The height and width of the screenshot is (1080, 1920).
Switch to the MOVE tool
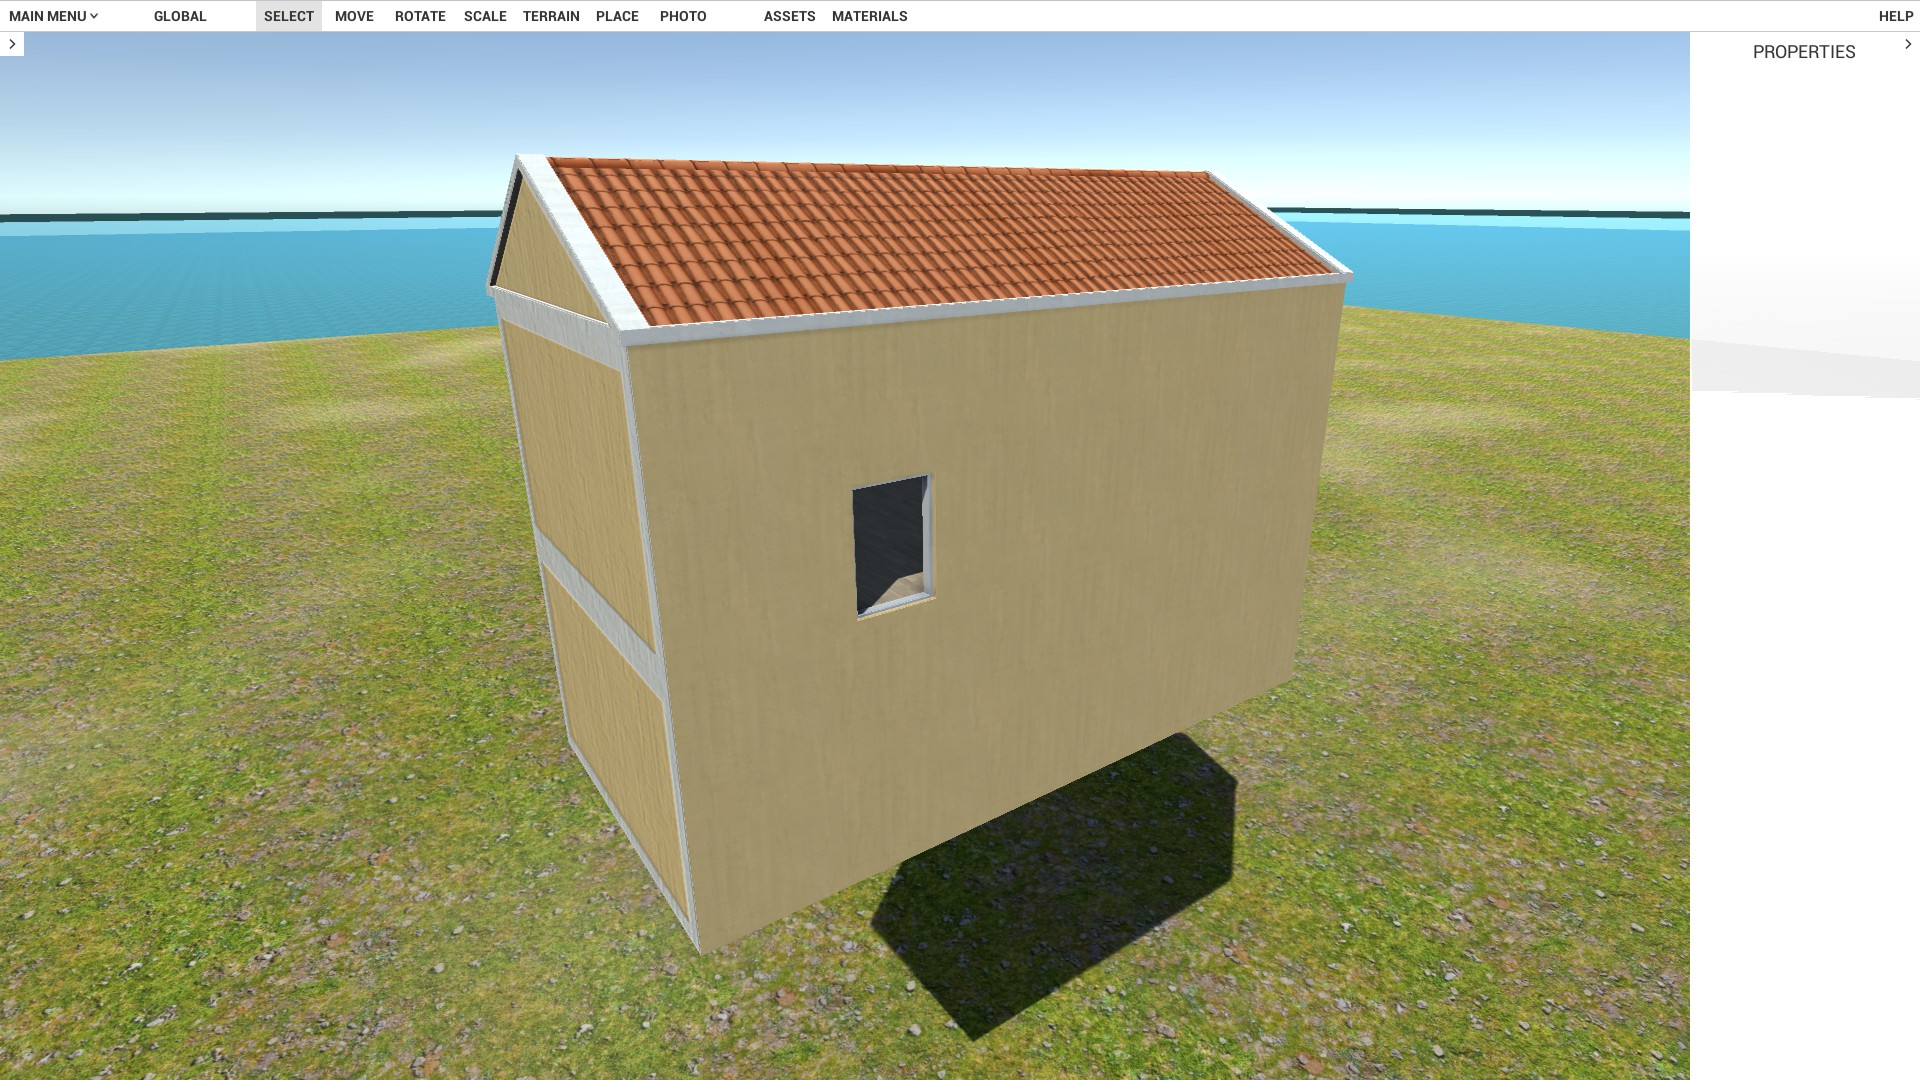point(354,16)
